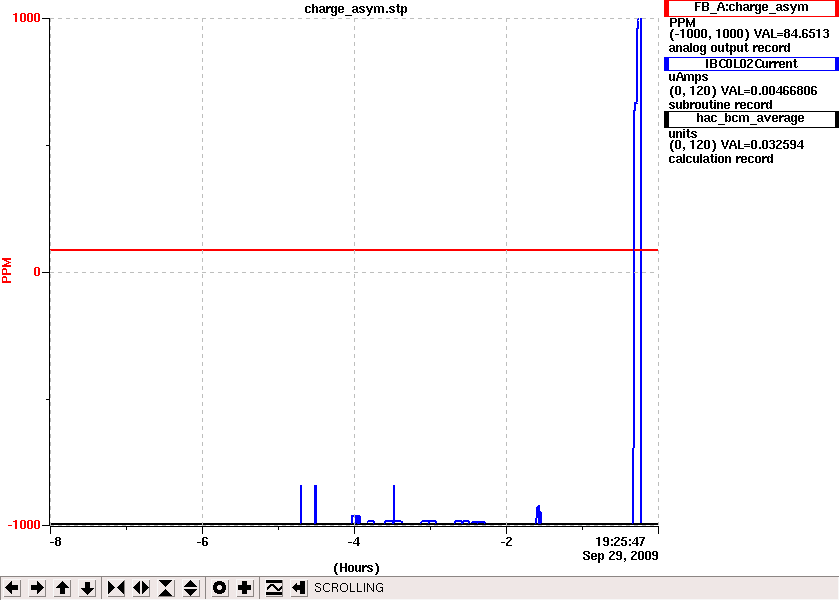The width and height of the screenshot is (839, 600).
Task: Click the uAmps units label
Action: tap(688, 77)
